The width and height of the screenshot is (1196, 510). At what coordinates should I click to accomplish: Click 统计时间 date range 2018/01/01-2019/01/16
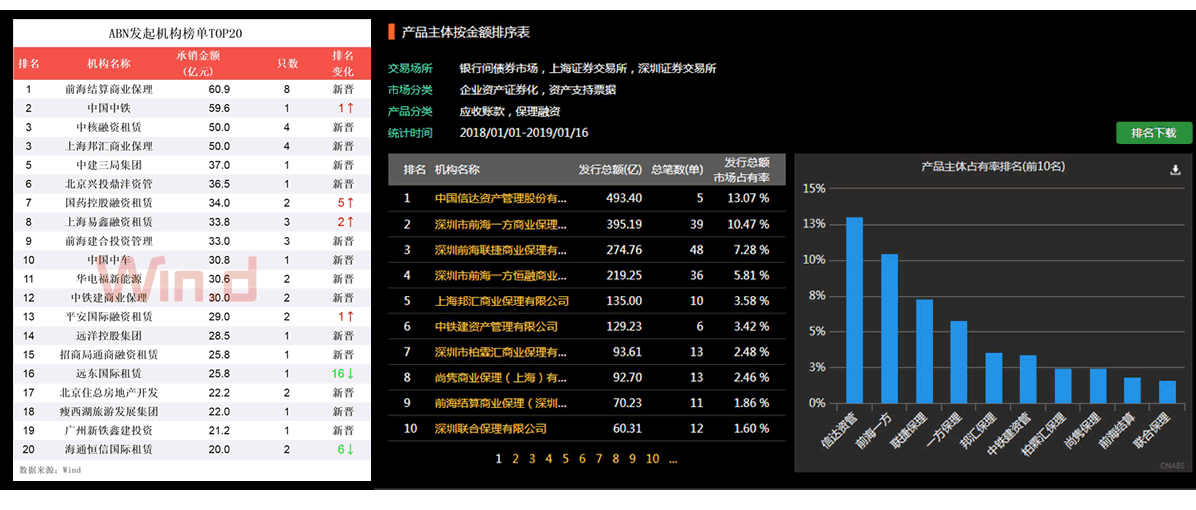click(524, 133)
